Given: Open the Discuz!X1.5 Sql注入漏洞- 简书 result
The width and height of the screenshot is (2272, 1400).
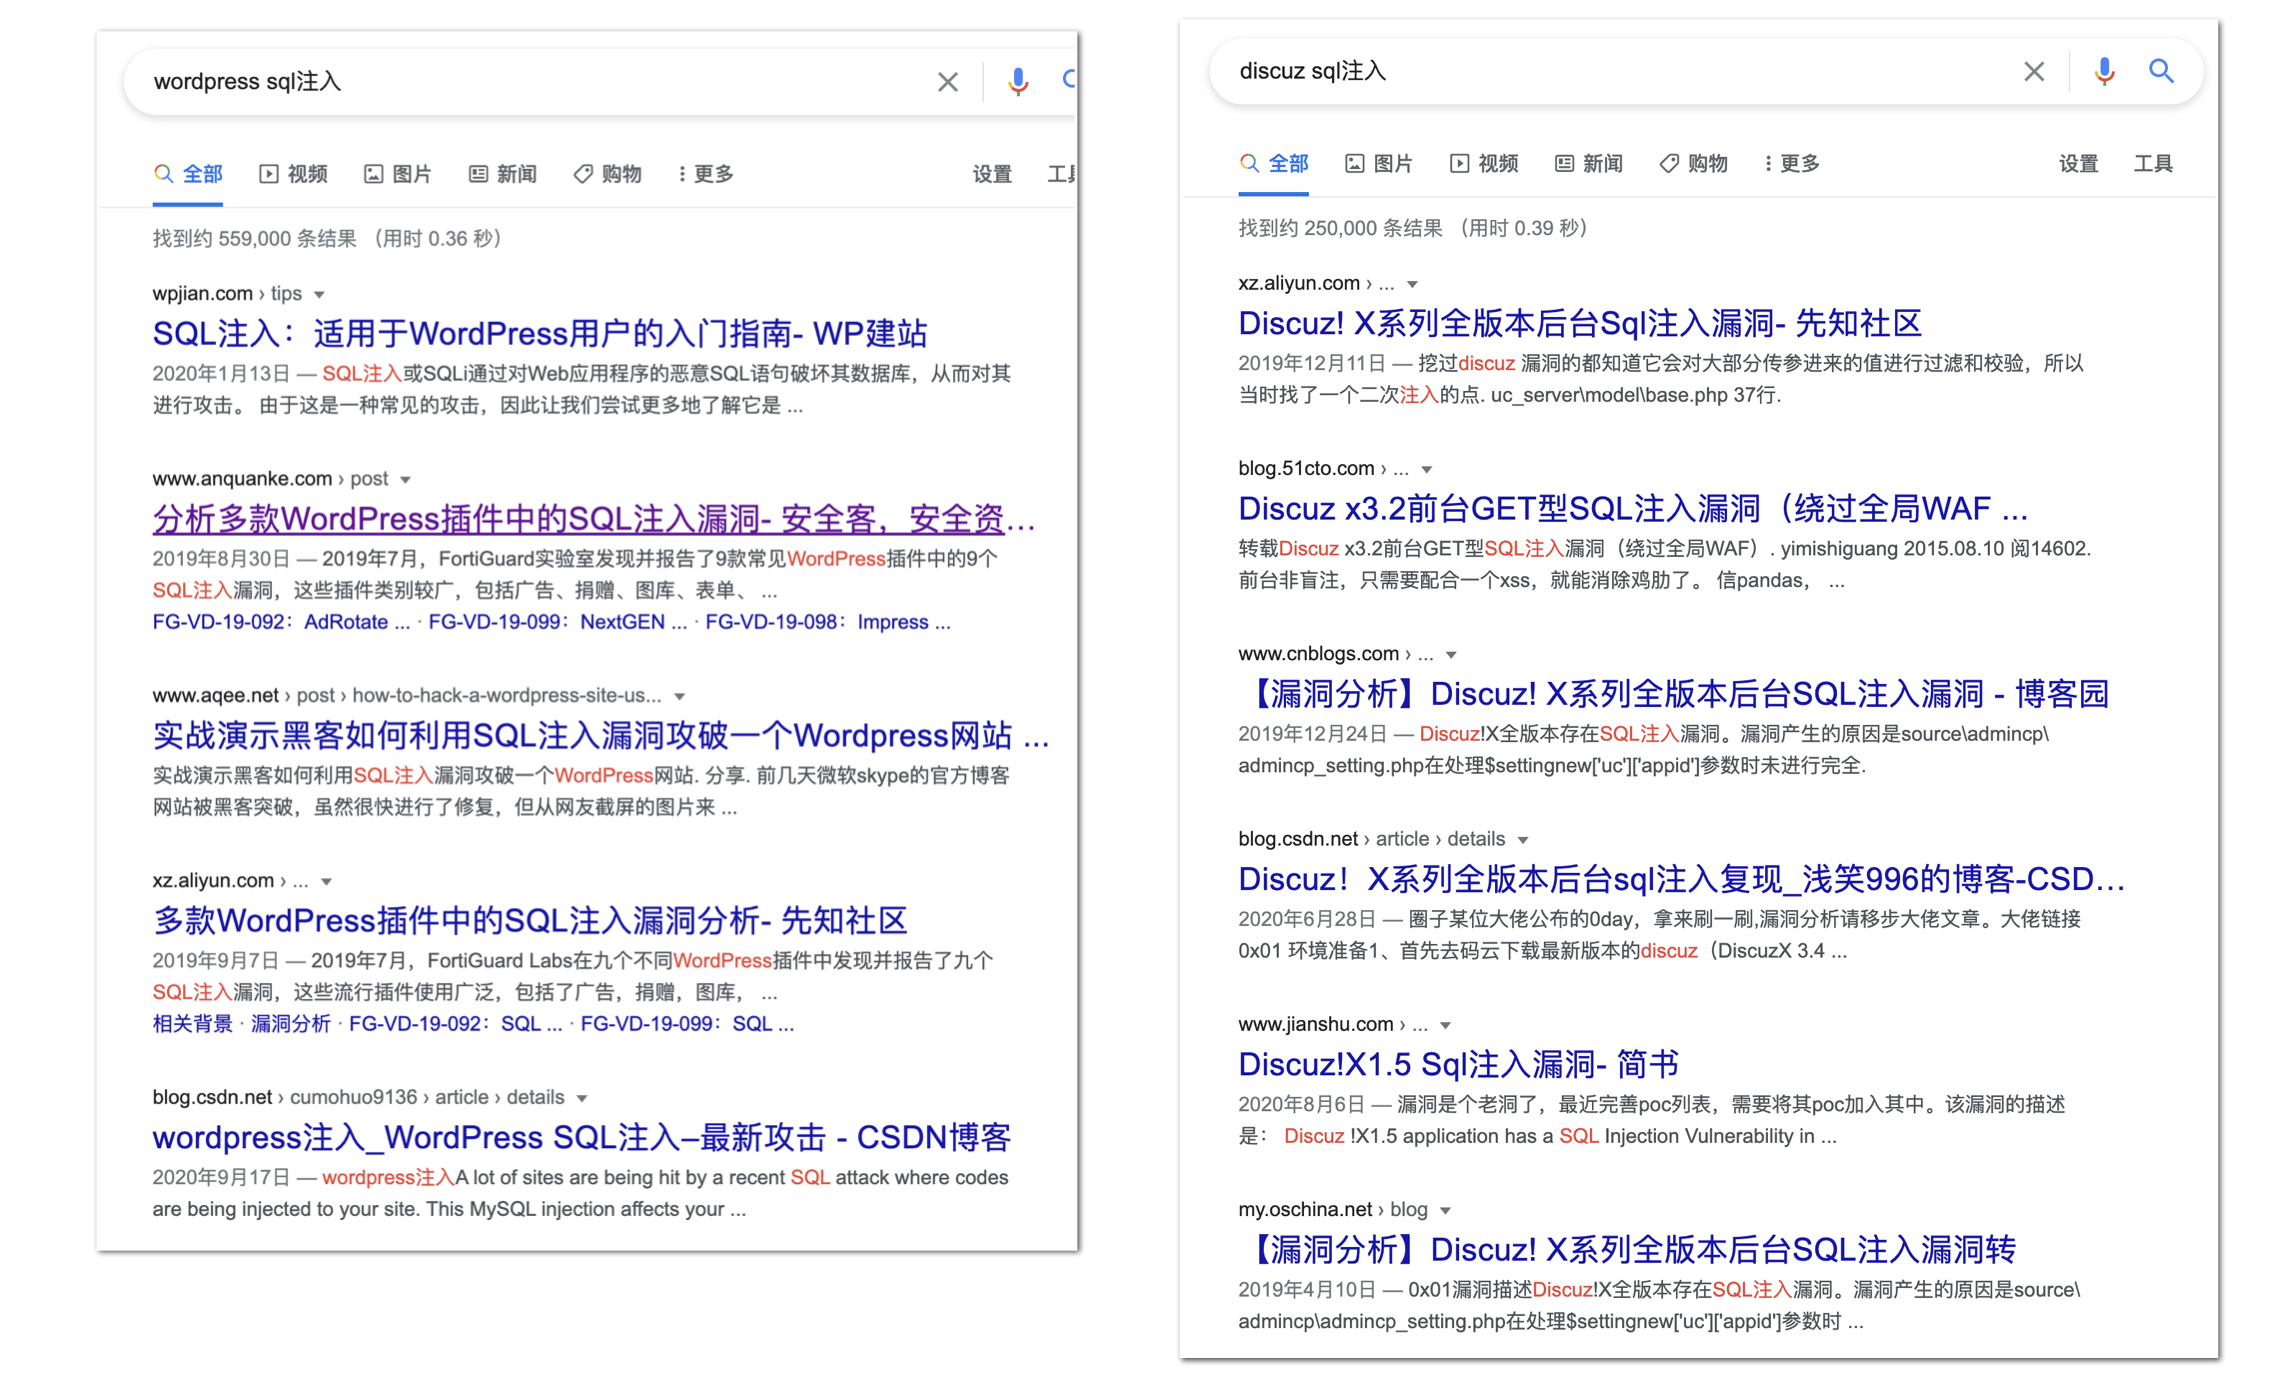Looking at the screenshot, I should point(1458,1064).
